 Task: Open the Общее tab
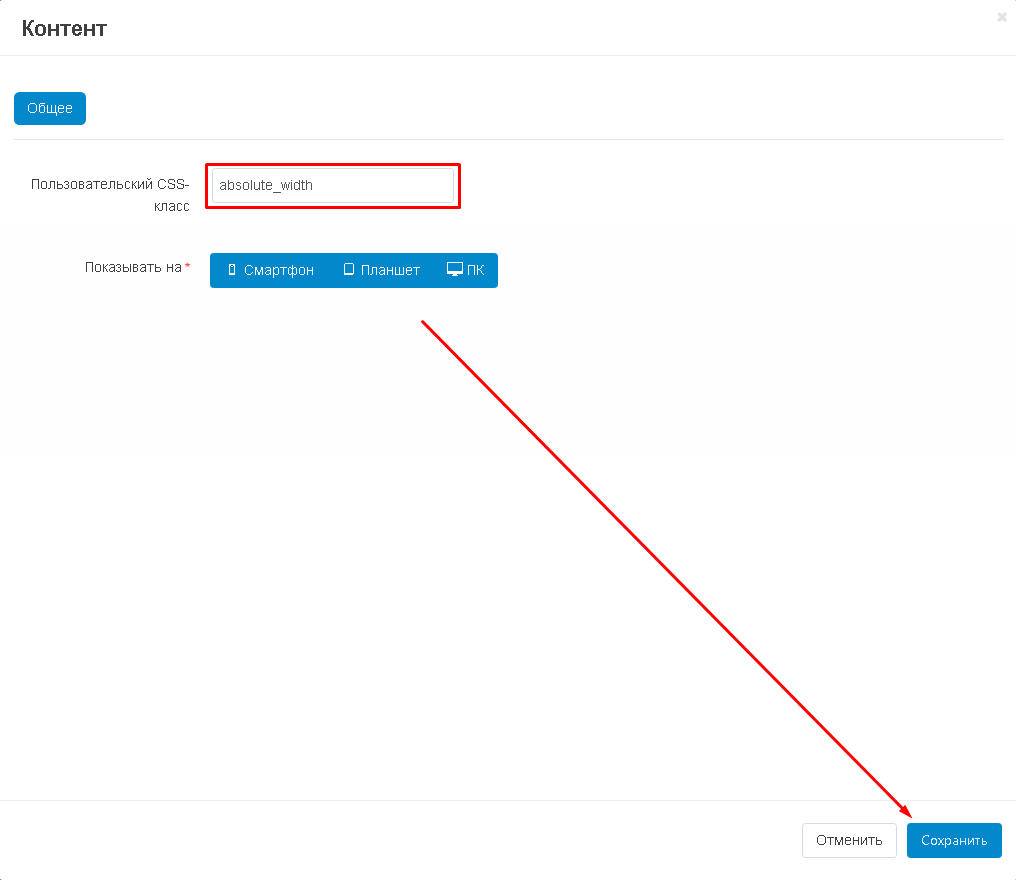point(50,108)
